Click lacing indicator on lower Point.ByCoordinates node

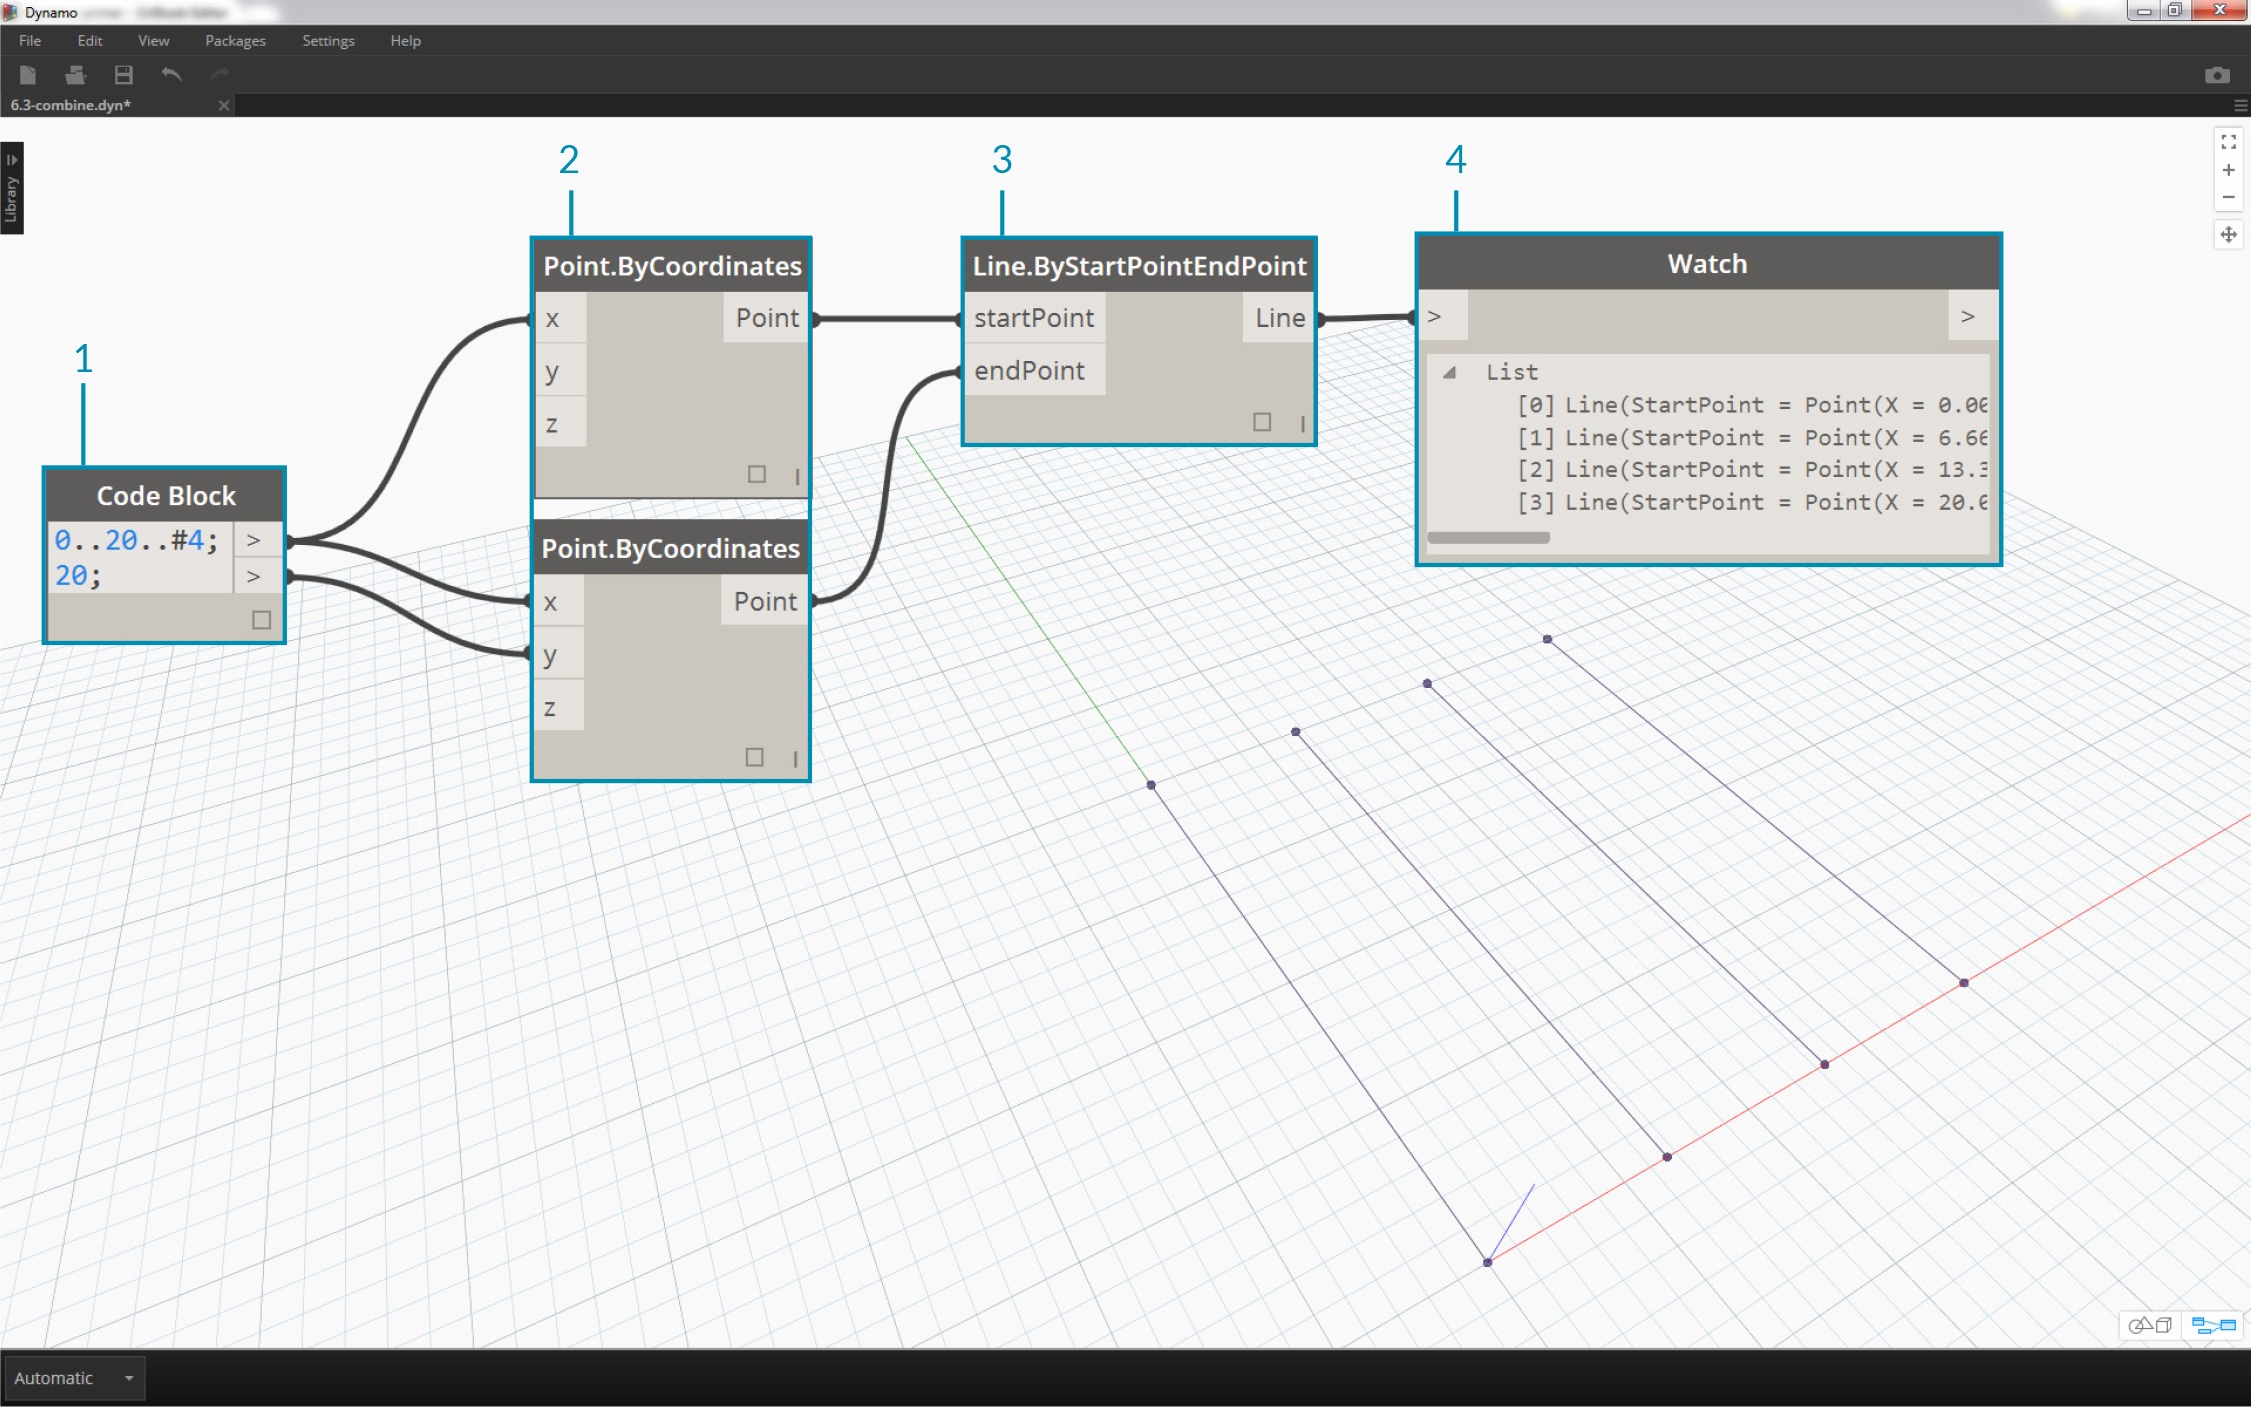(795, 759)
